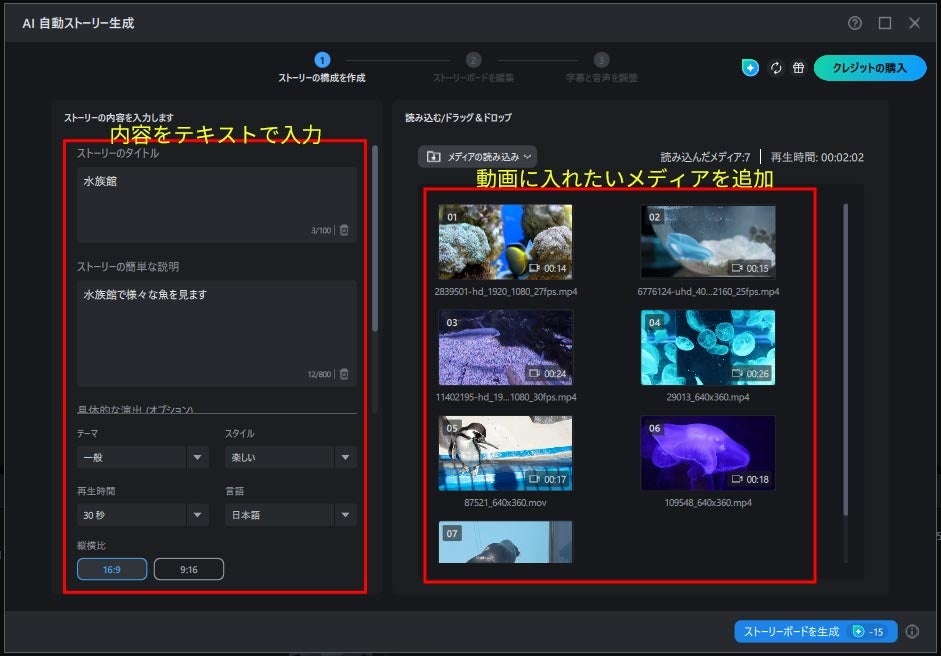
Task: Clear story description with its trash icon
Action: tap(345, 374)
